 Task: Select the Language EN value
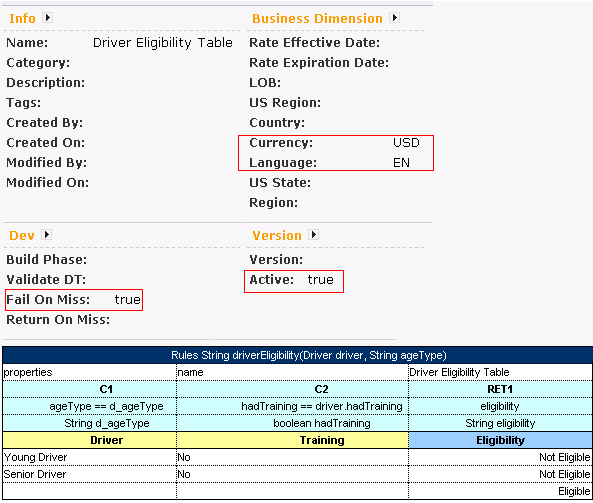click(x=401, y=163)
